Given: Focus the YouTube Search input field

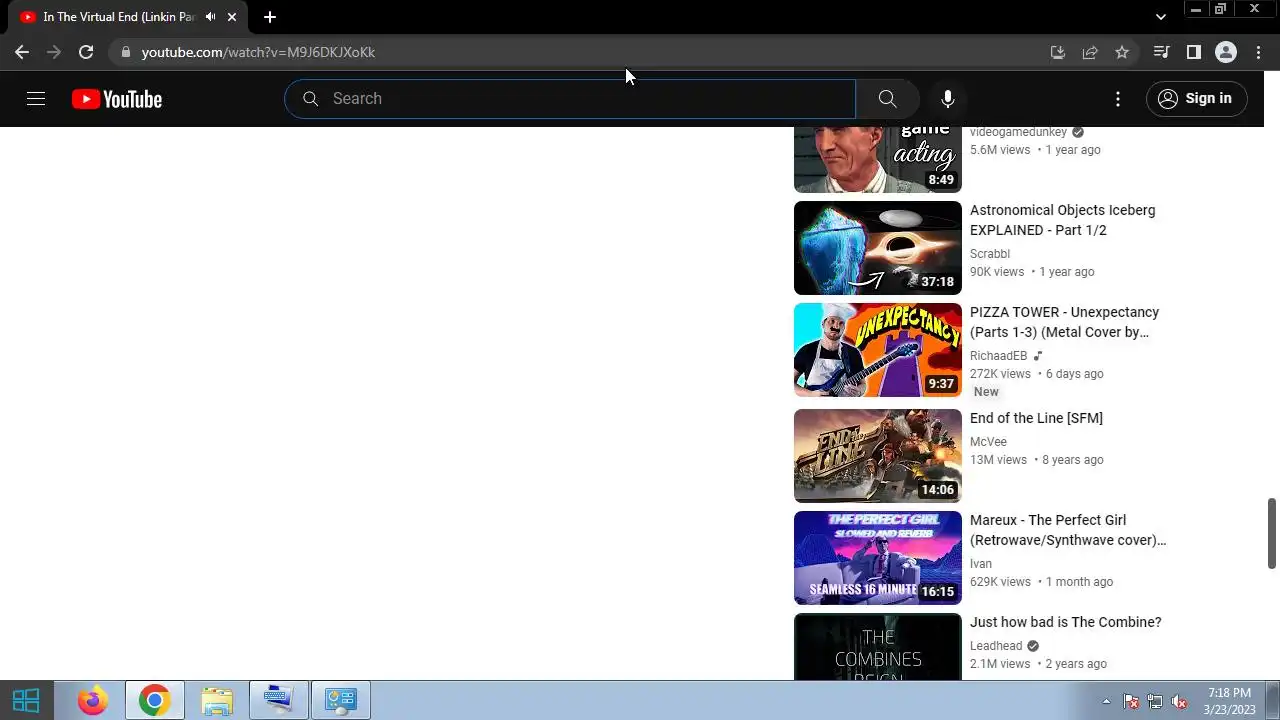Looking at the screenshot, I should point(570,98).
